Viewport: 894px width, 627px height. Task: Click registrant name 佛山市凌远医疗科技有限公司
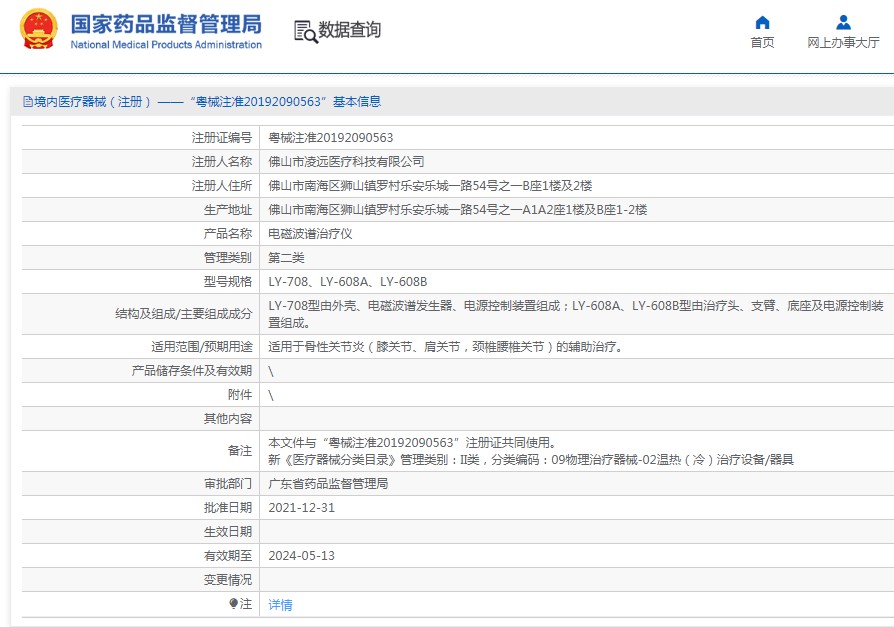tap(346, 162)
